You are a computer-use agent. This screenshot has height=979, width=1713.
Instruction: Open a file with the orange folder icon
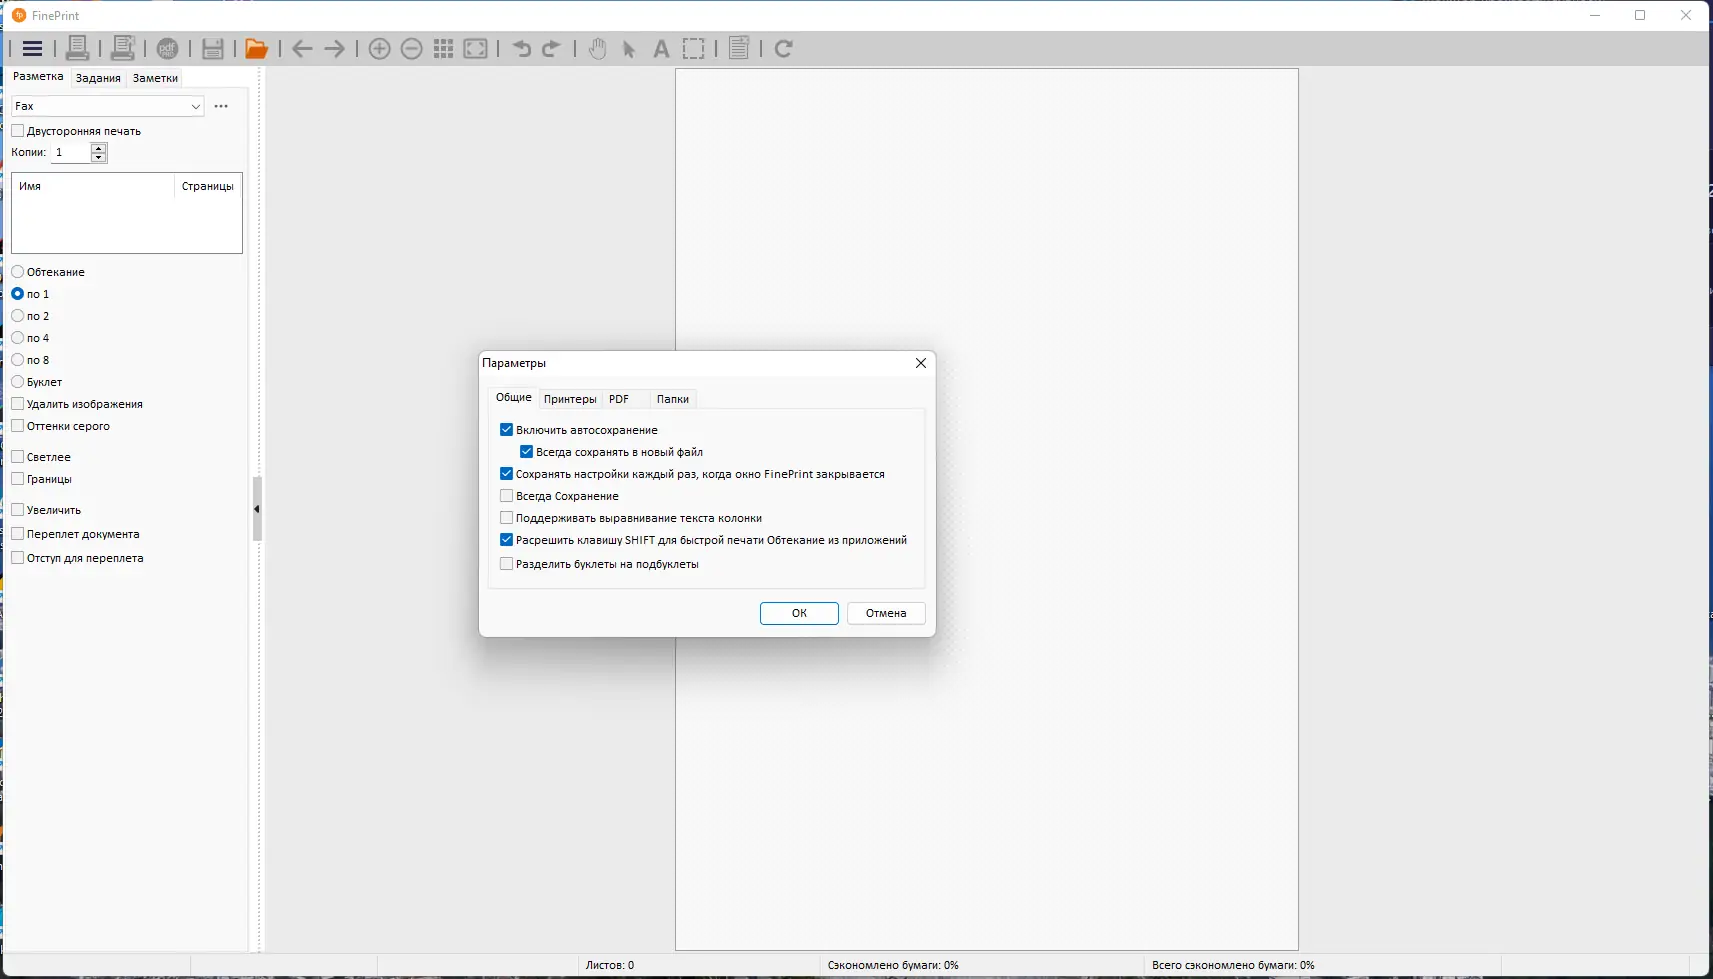point(257,48)
